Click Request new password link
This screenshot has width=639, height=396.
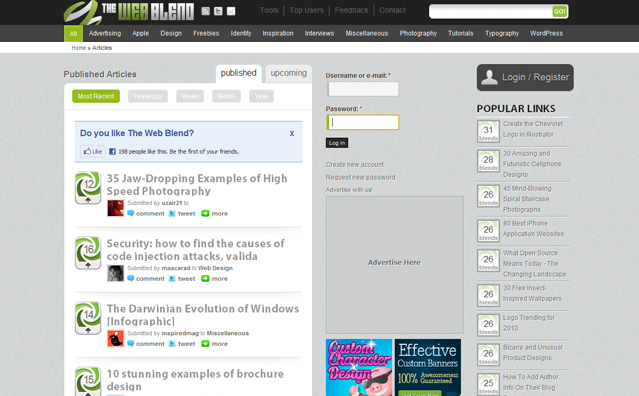tap(360, 177)
